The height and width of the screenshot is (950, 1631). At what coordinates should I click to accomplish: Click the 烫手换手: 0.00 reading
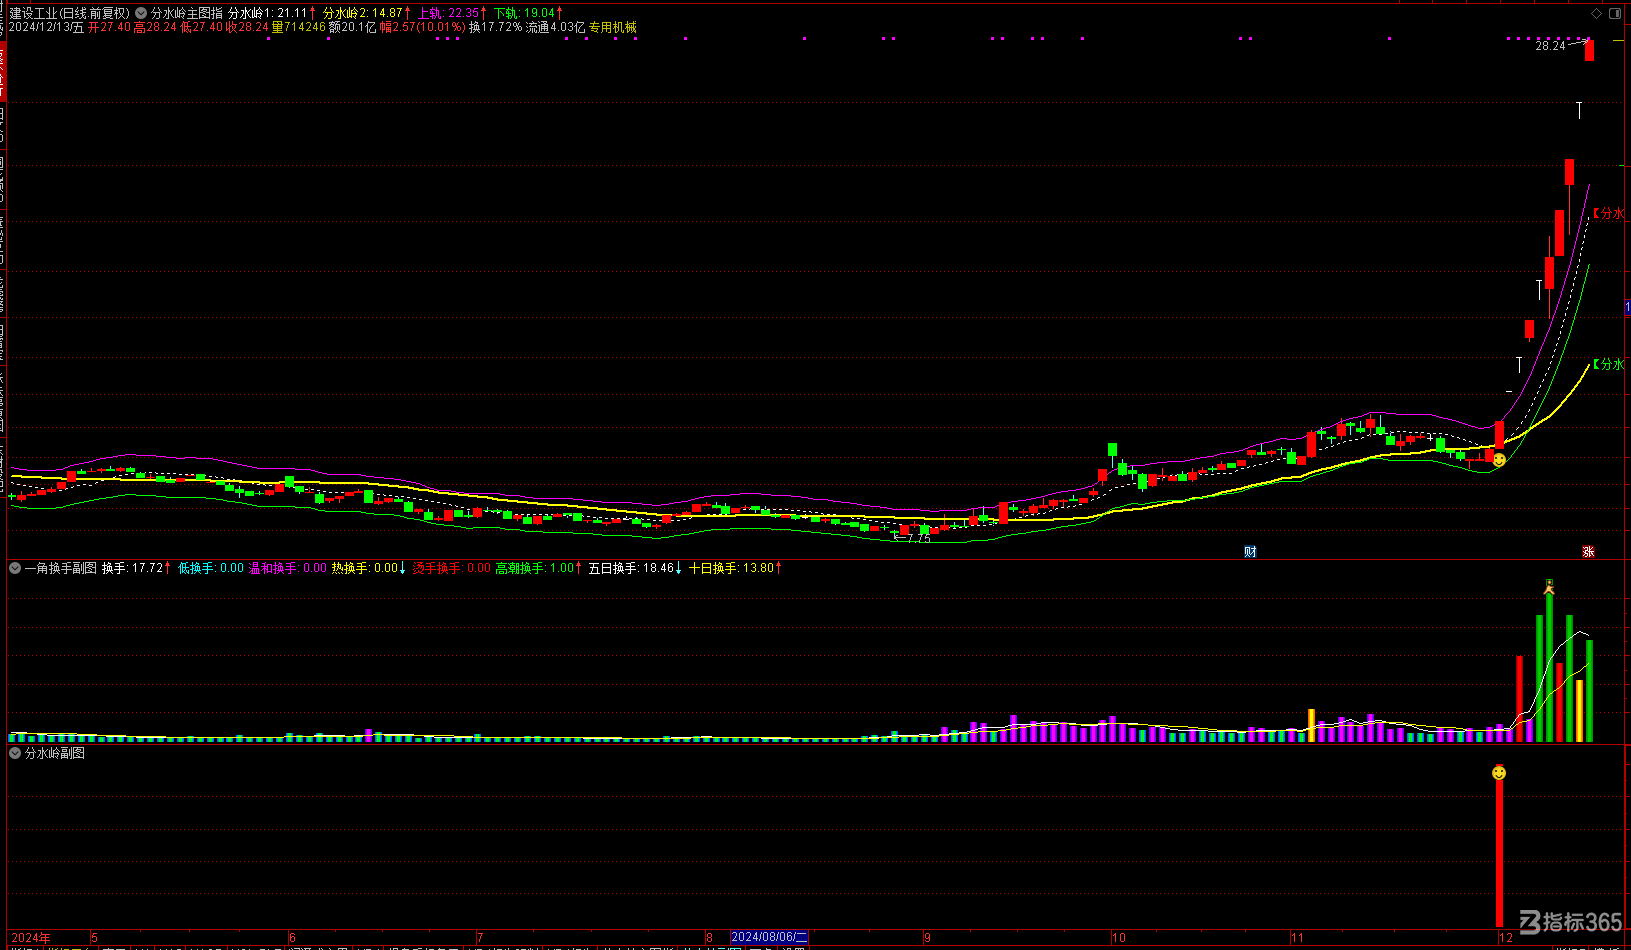[451, 568]
